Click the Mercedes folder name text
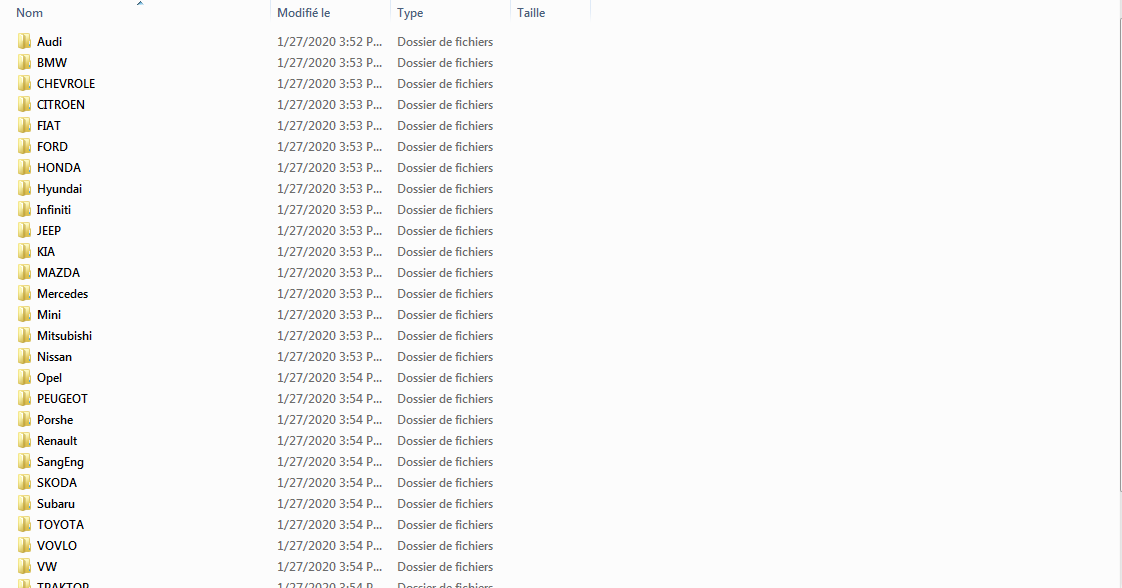 (62, 293)
